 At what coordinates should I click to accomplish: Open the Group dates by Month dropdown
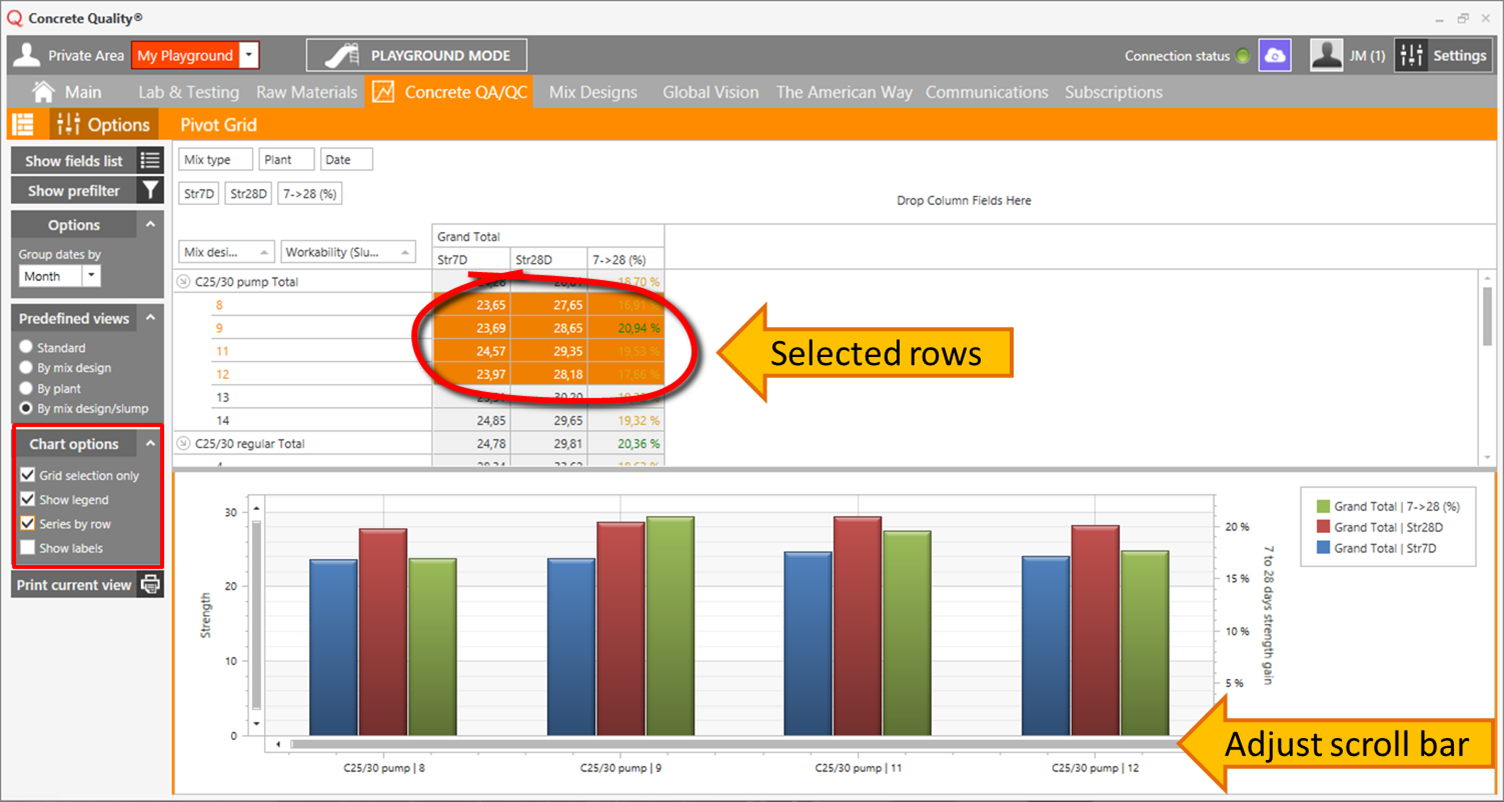(91, 276)
